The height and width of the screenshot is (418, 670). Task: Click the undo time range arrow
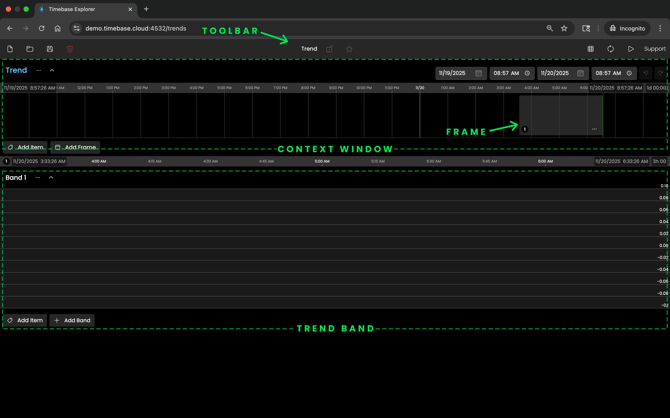(x=646, y=73)
